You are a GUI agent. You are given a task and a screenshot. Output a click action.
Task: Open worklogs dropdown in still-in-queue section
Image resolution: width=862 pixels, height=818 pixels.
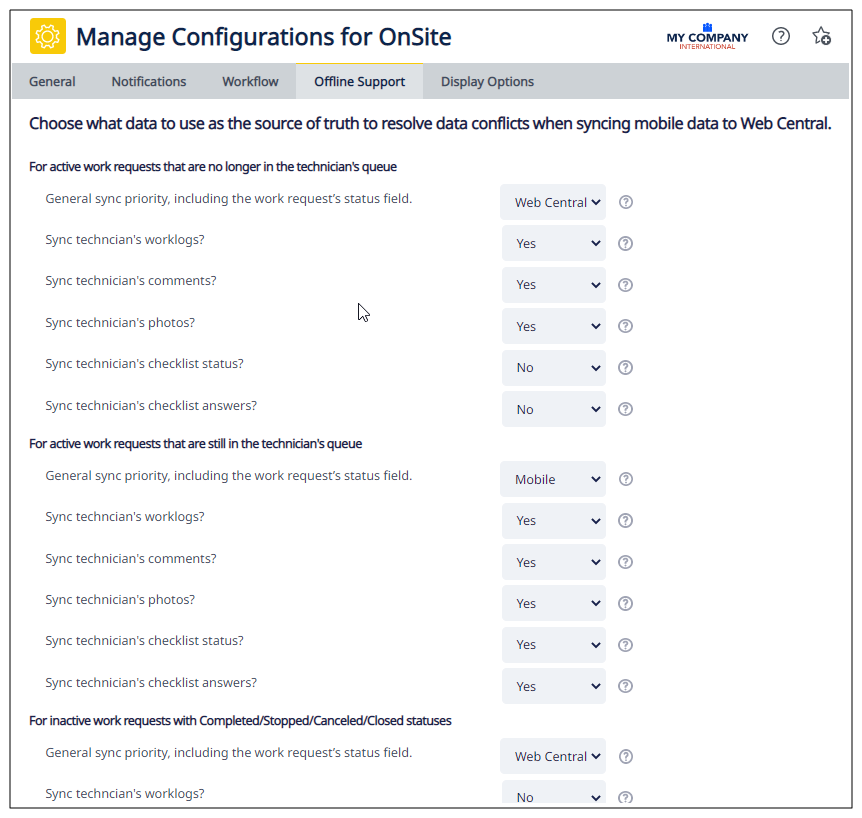click(x=554, y=521)
